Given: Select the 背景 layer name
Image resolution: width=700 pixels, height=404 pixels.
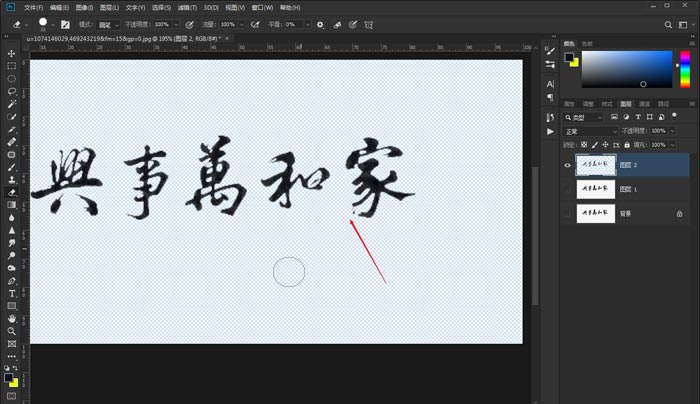Looking at the screenshot, I should (625, 214).
